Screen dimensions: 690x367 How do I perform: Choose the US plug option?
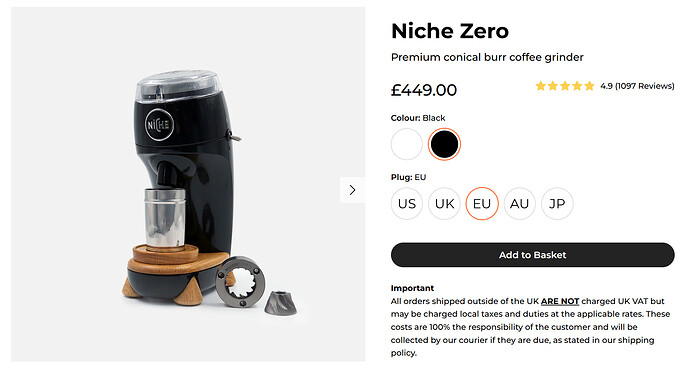407,204
